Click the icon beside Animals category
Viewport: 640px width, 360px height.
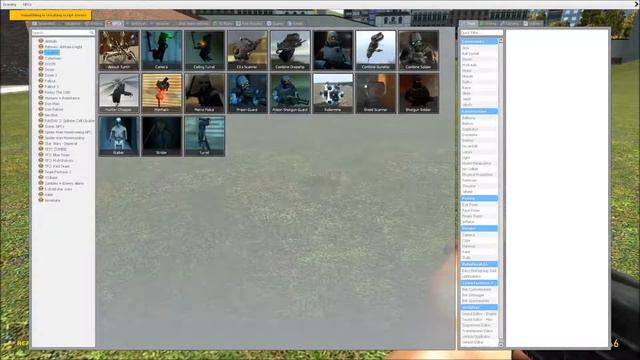(41, 41)
